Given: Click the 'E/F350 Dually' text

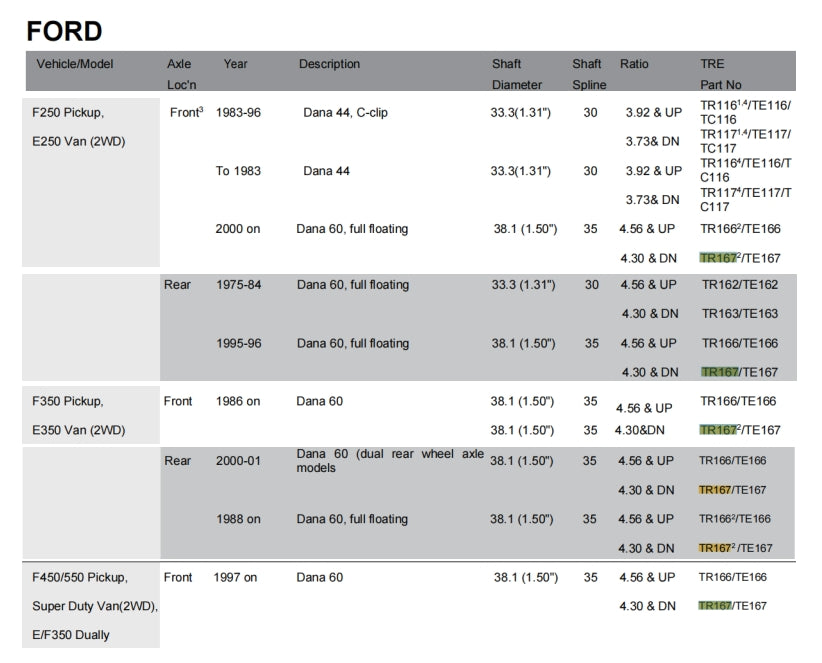Looking at the screenshot, I should 71,635.
